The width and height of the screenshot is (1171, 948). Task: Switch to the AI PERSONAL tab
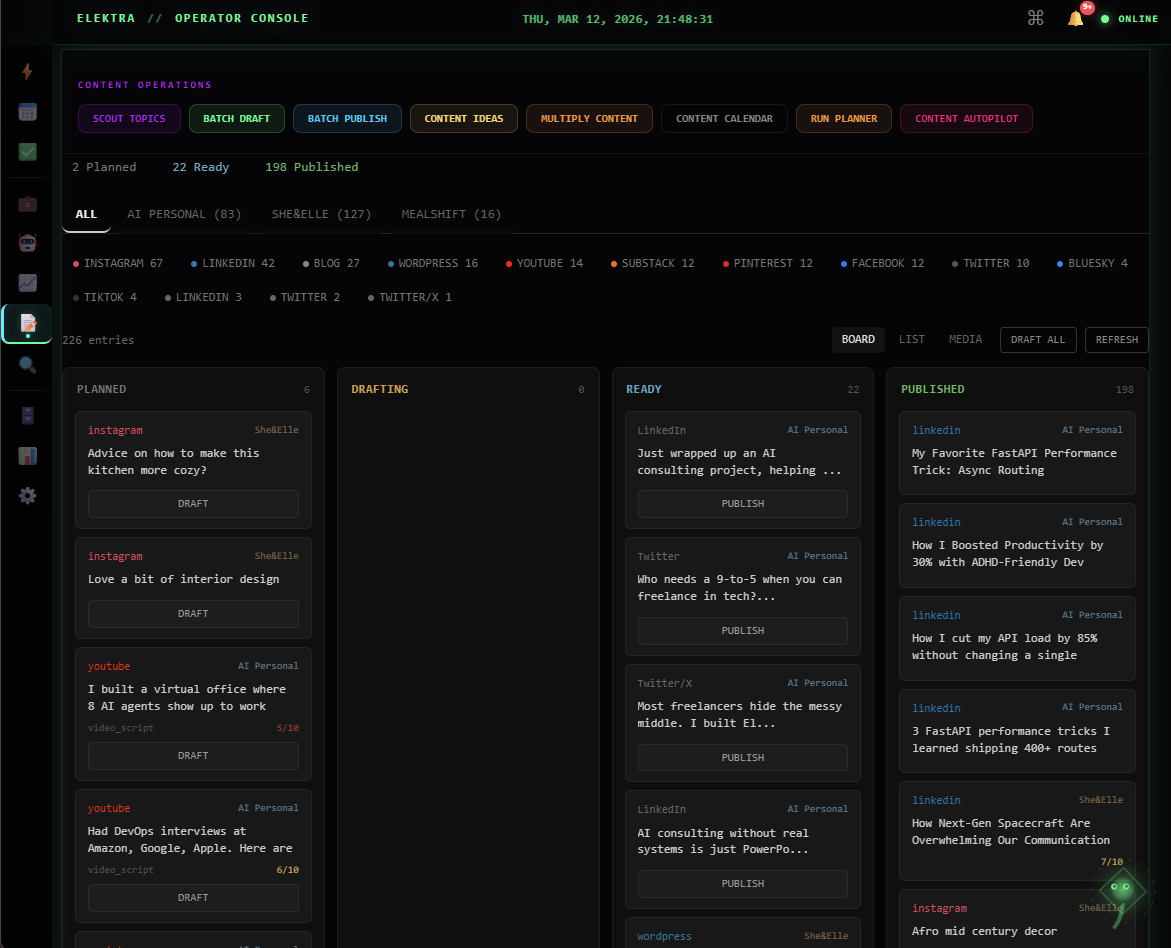click(184, 213)
